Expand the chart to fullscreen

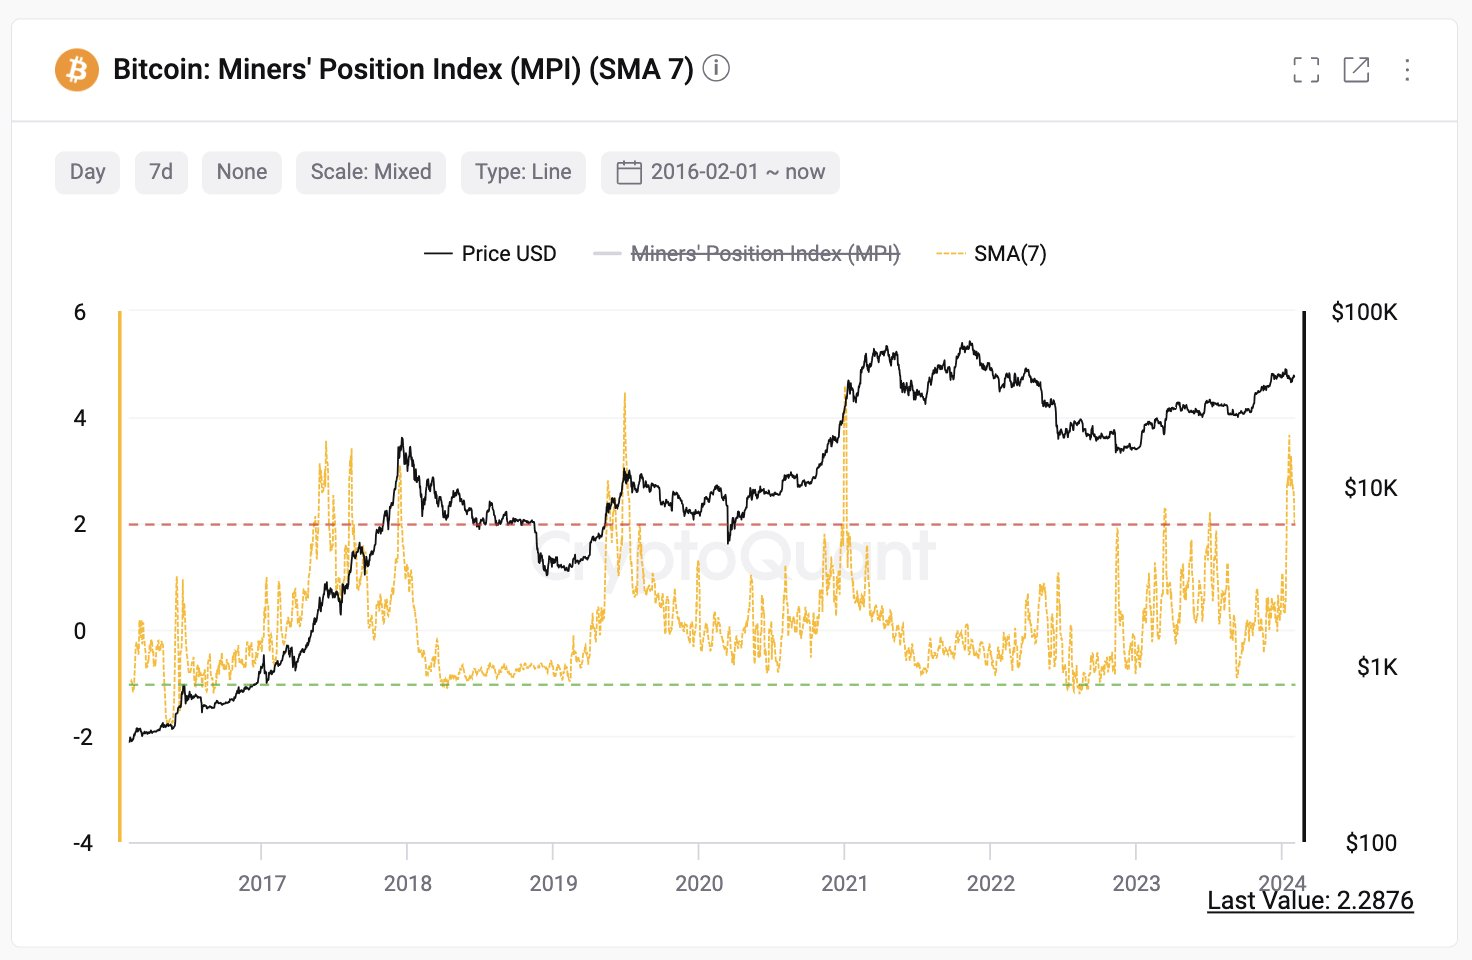tap(1306, 70)
